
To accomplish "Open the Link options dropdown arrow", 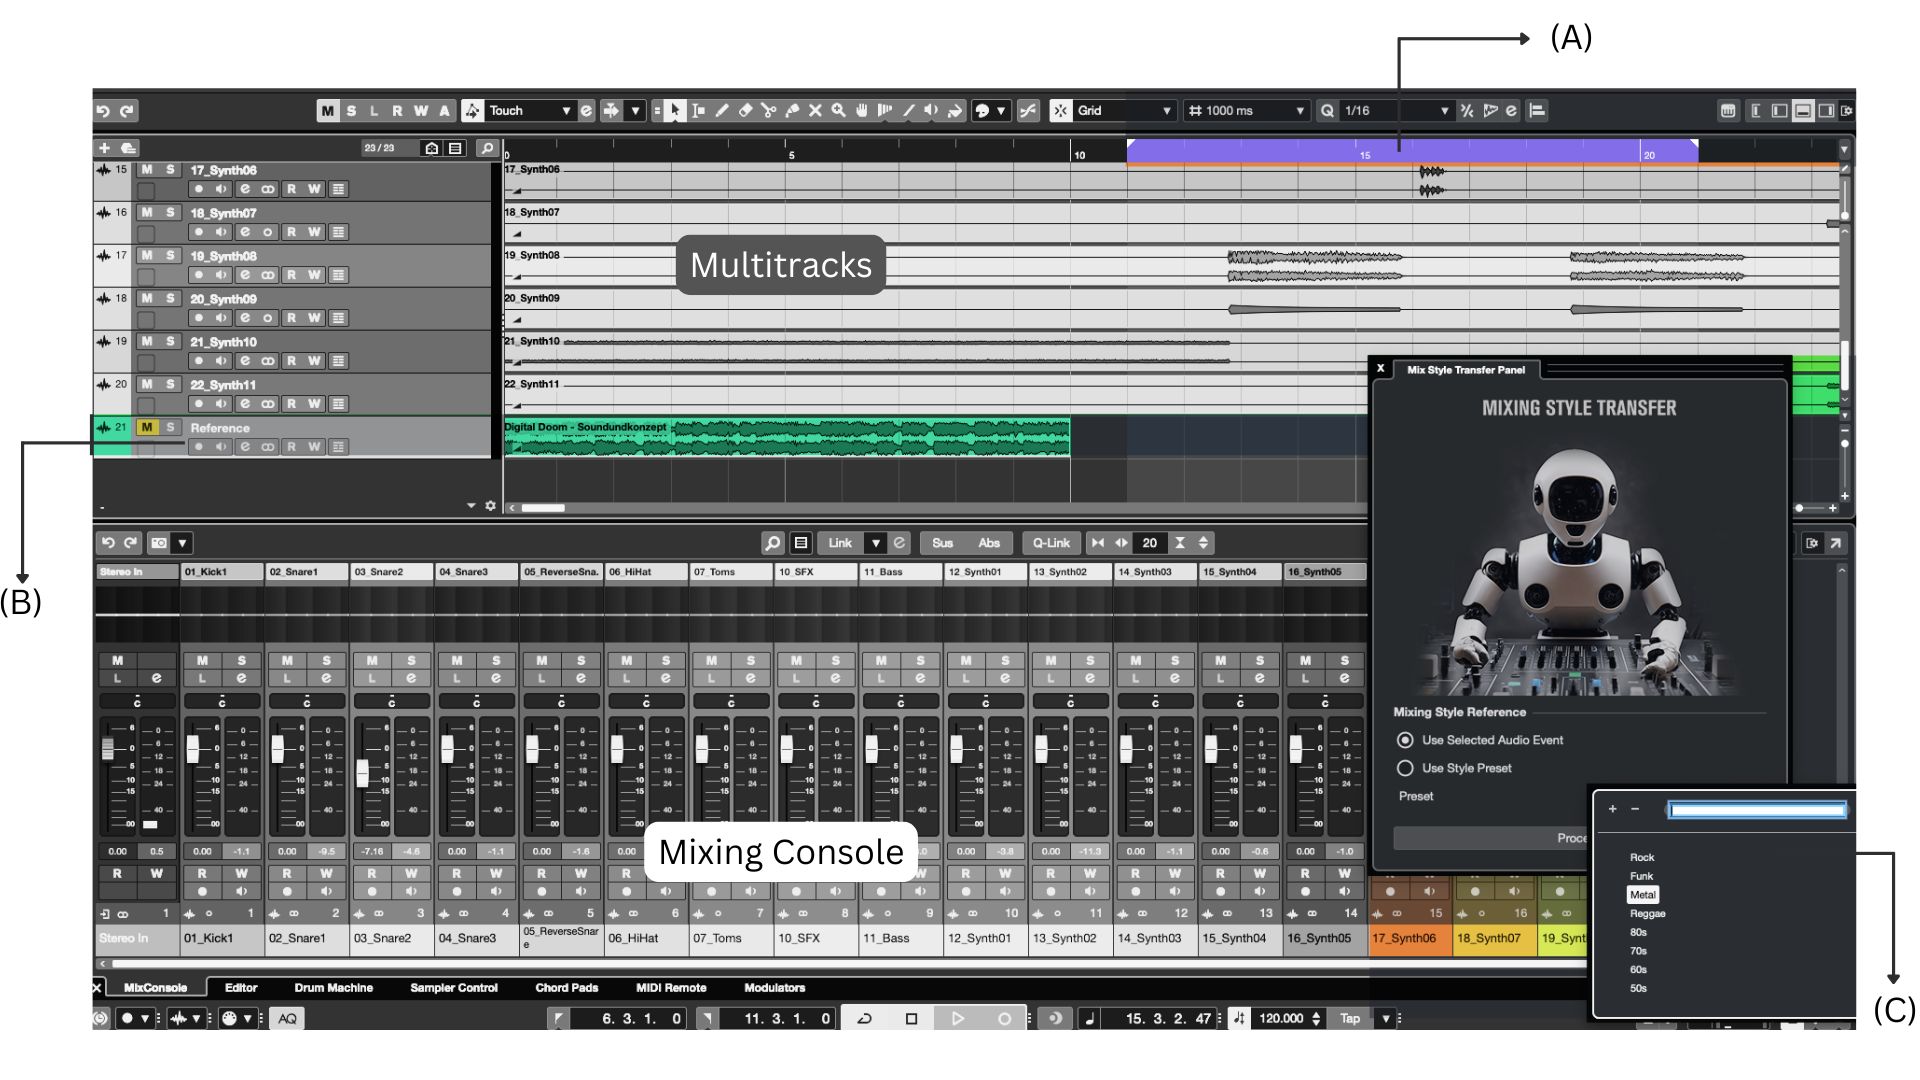I will pos(876,543).
